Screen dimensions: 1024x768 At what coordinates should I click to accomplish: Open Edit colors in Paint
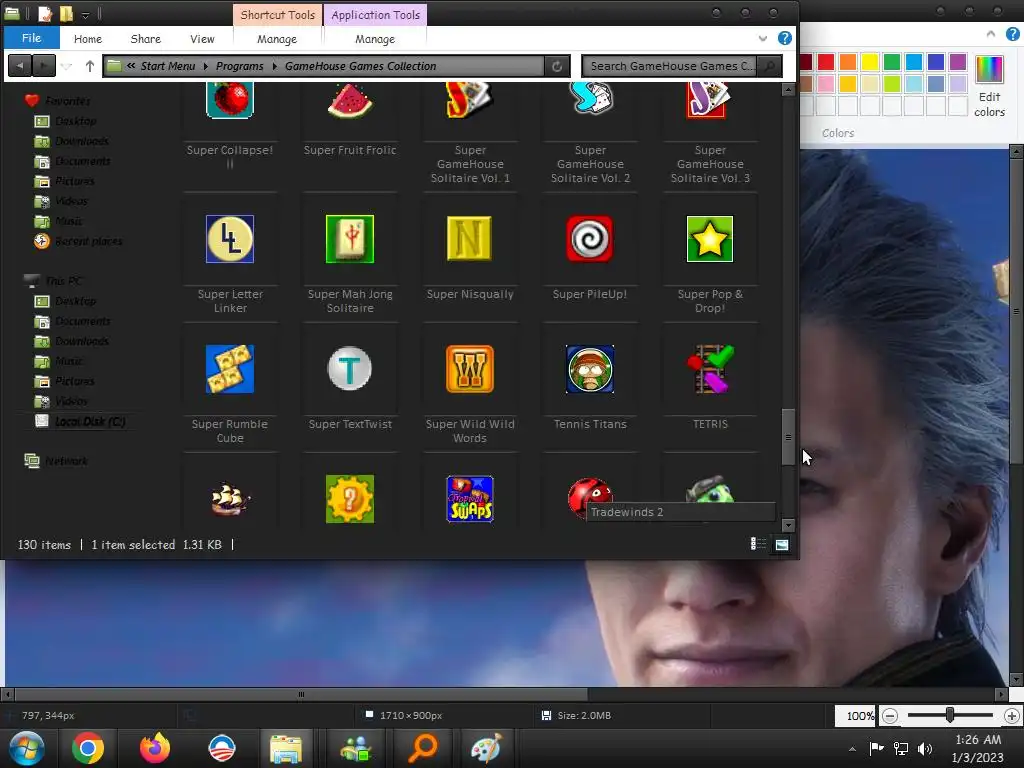tap(989, 87)
